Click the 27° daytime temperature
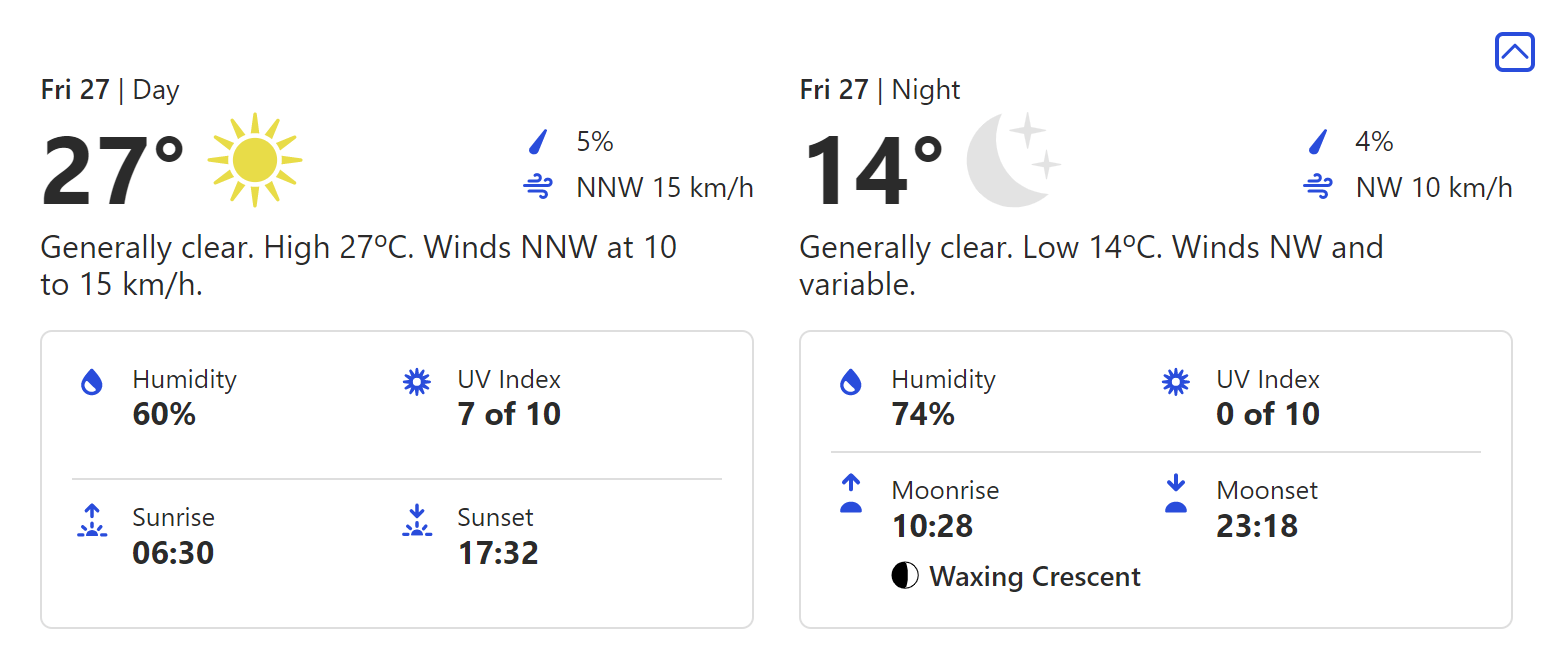Viewport: 1560px width, 648px height. (112, 172)
